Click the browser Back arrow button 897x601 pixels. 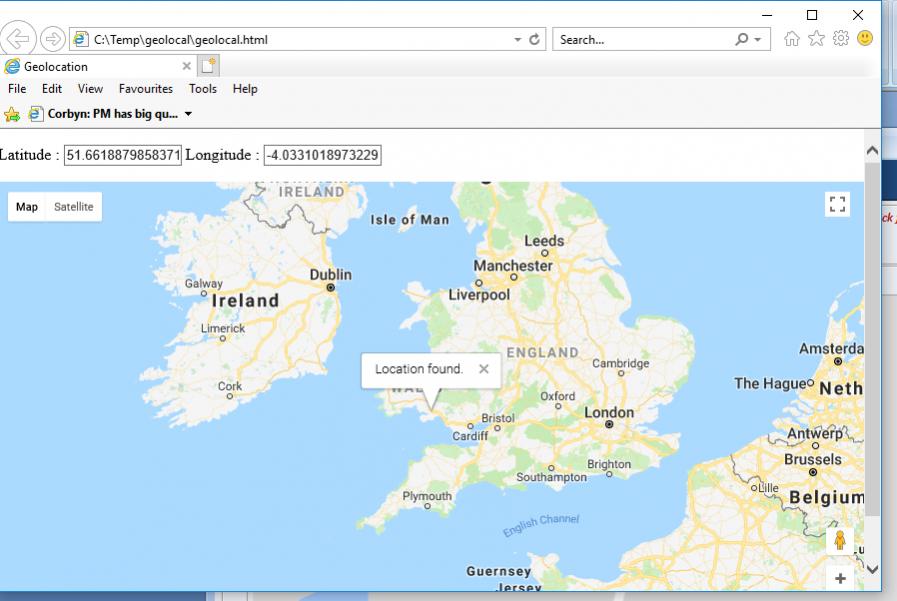pyautogui.click(x=18, y=39)
